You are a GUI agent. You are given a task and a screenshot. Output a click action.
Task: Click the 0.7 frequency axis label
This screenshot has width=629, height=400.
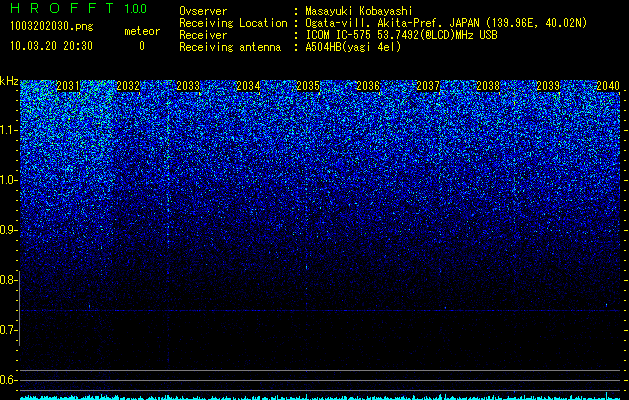point(7,330)
